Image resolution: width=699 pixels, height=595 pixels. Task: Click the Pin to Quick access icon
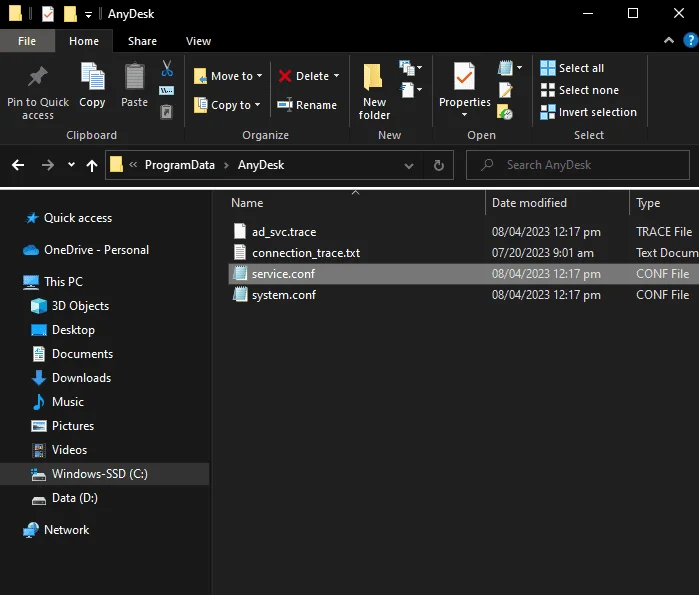pos(37,76)
